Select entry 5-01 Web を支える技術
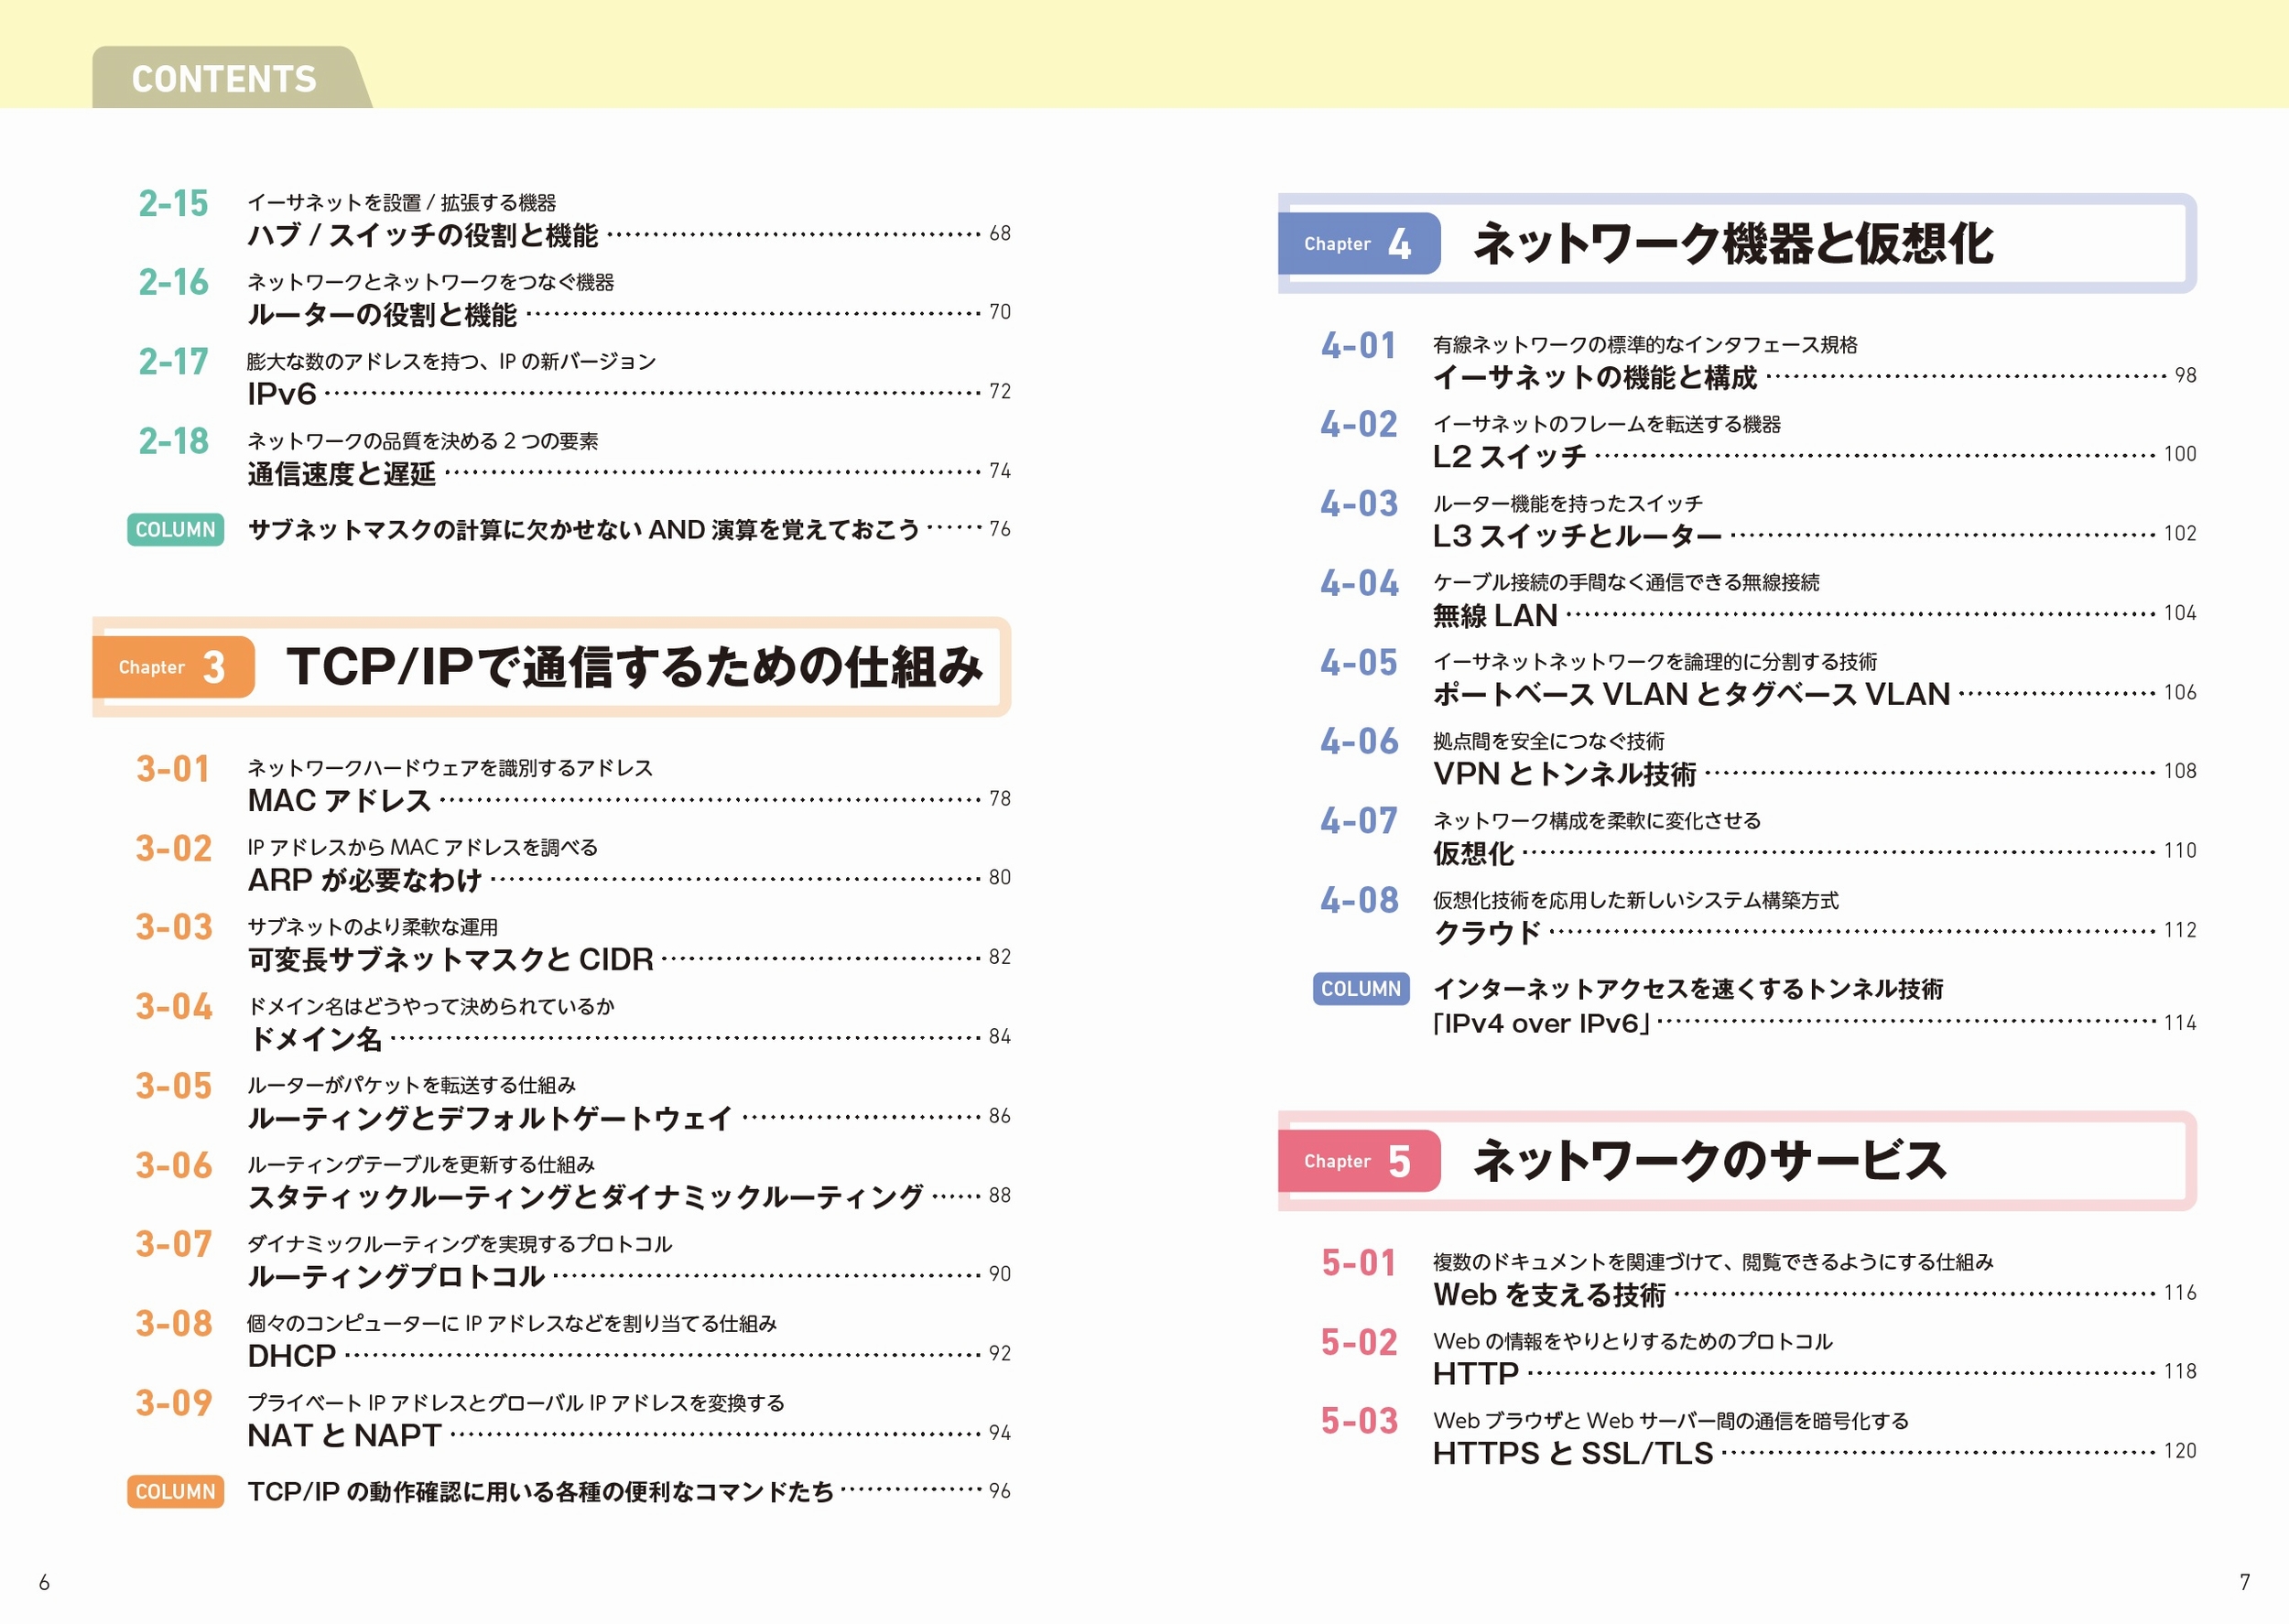The width and height of the screenshot is (2289, 1624). point(1759,1278)
